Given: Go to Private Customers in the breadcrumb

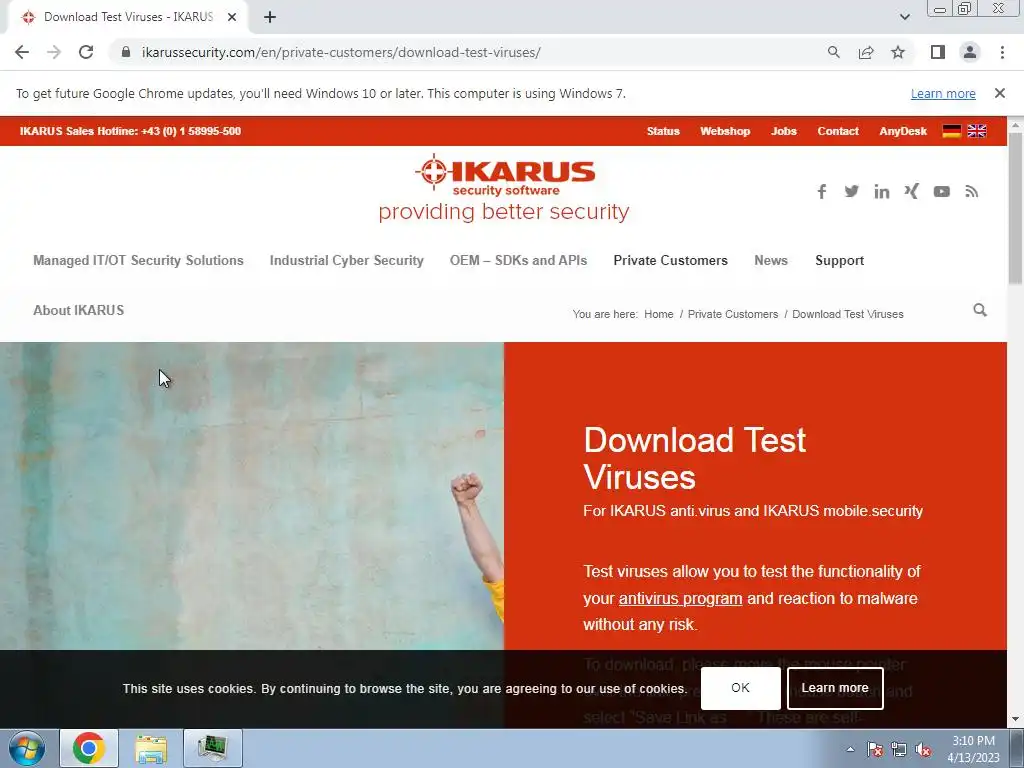Looking at the screenshot, I should tap(733, 314).
